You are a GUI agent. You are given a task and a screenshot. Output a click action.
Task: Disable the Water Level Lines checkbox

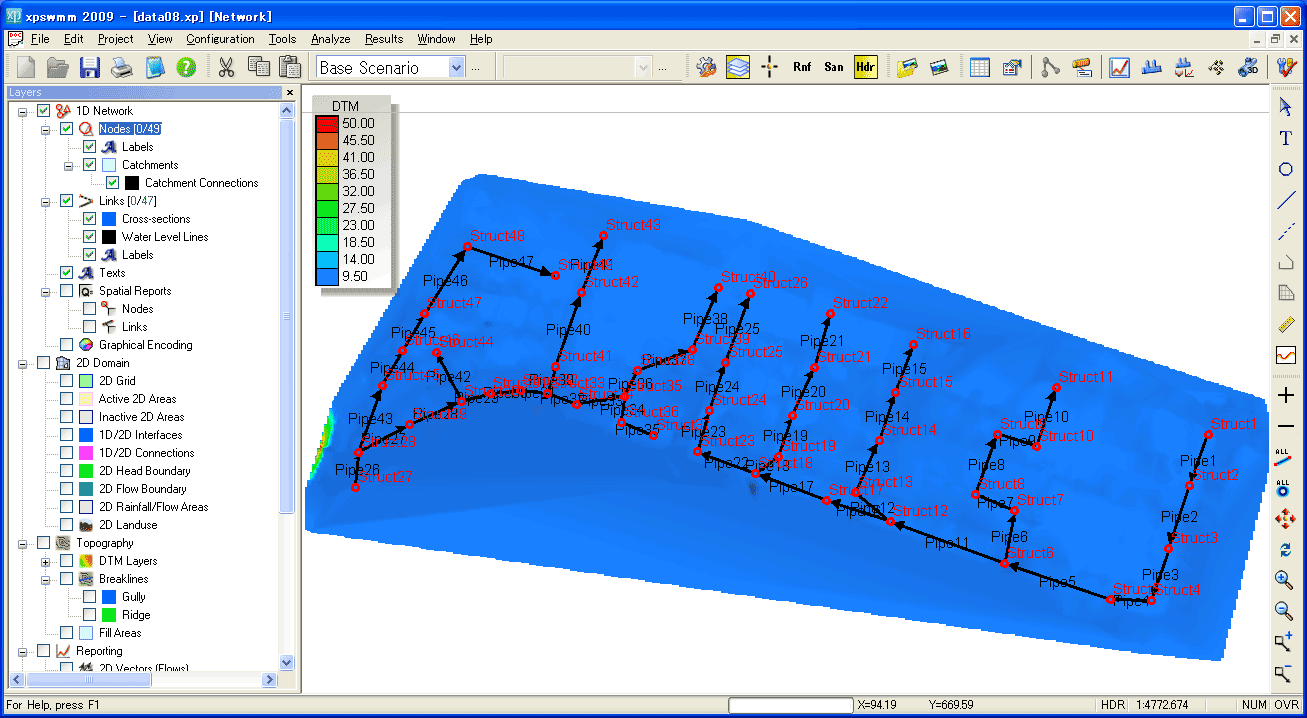(x=89, y=237)
